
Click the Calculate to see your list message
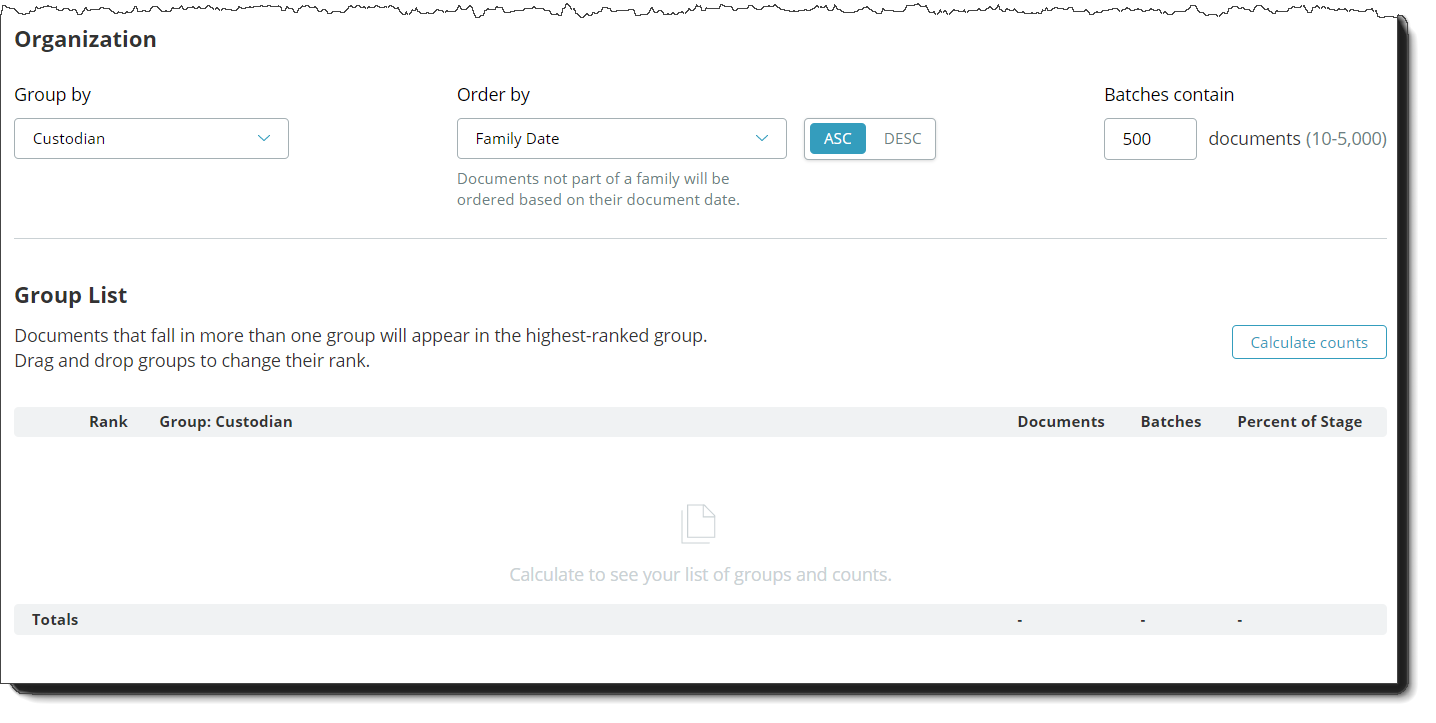pyautogui.click(x=700, y=575)
